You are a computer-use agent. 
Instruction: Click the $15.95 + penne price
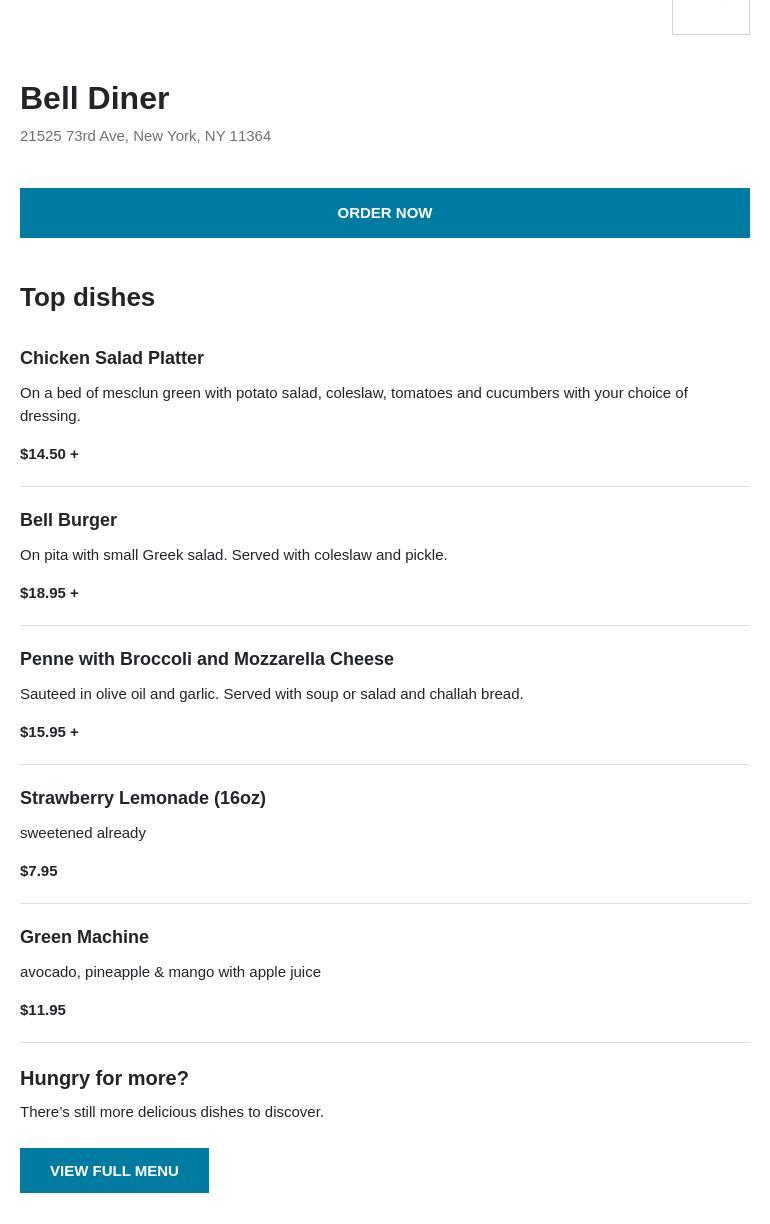(x=49, y=732)
